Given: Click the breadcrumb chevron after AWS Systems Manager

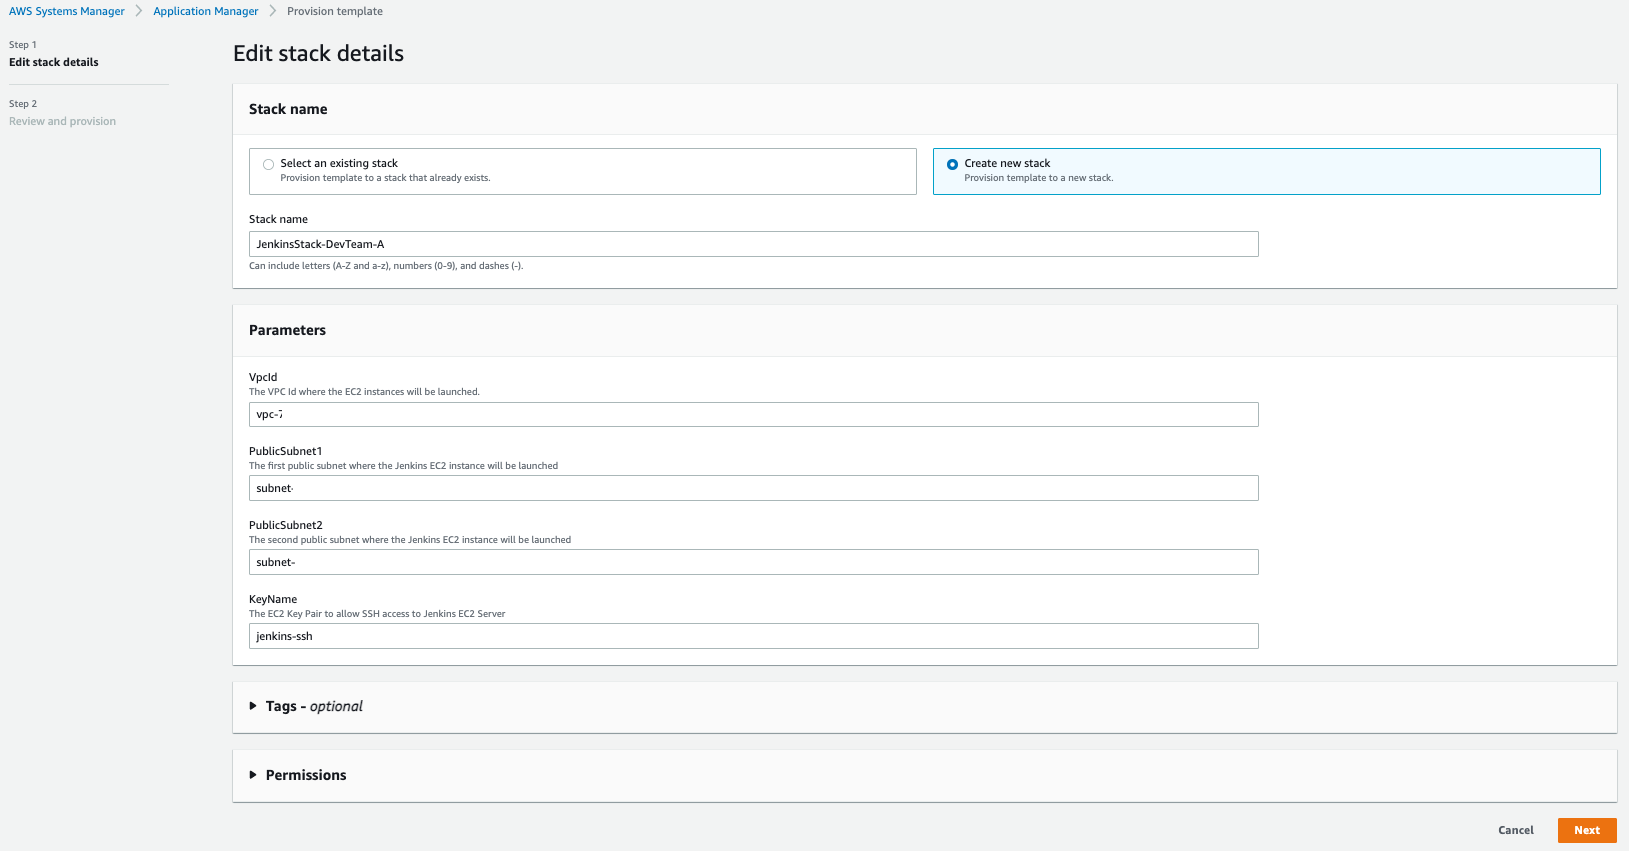Looking at the screenshot, I should [x=139, y=11].
